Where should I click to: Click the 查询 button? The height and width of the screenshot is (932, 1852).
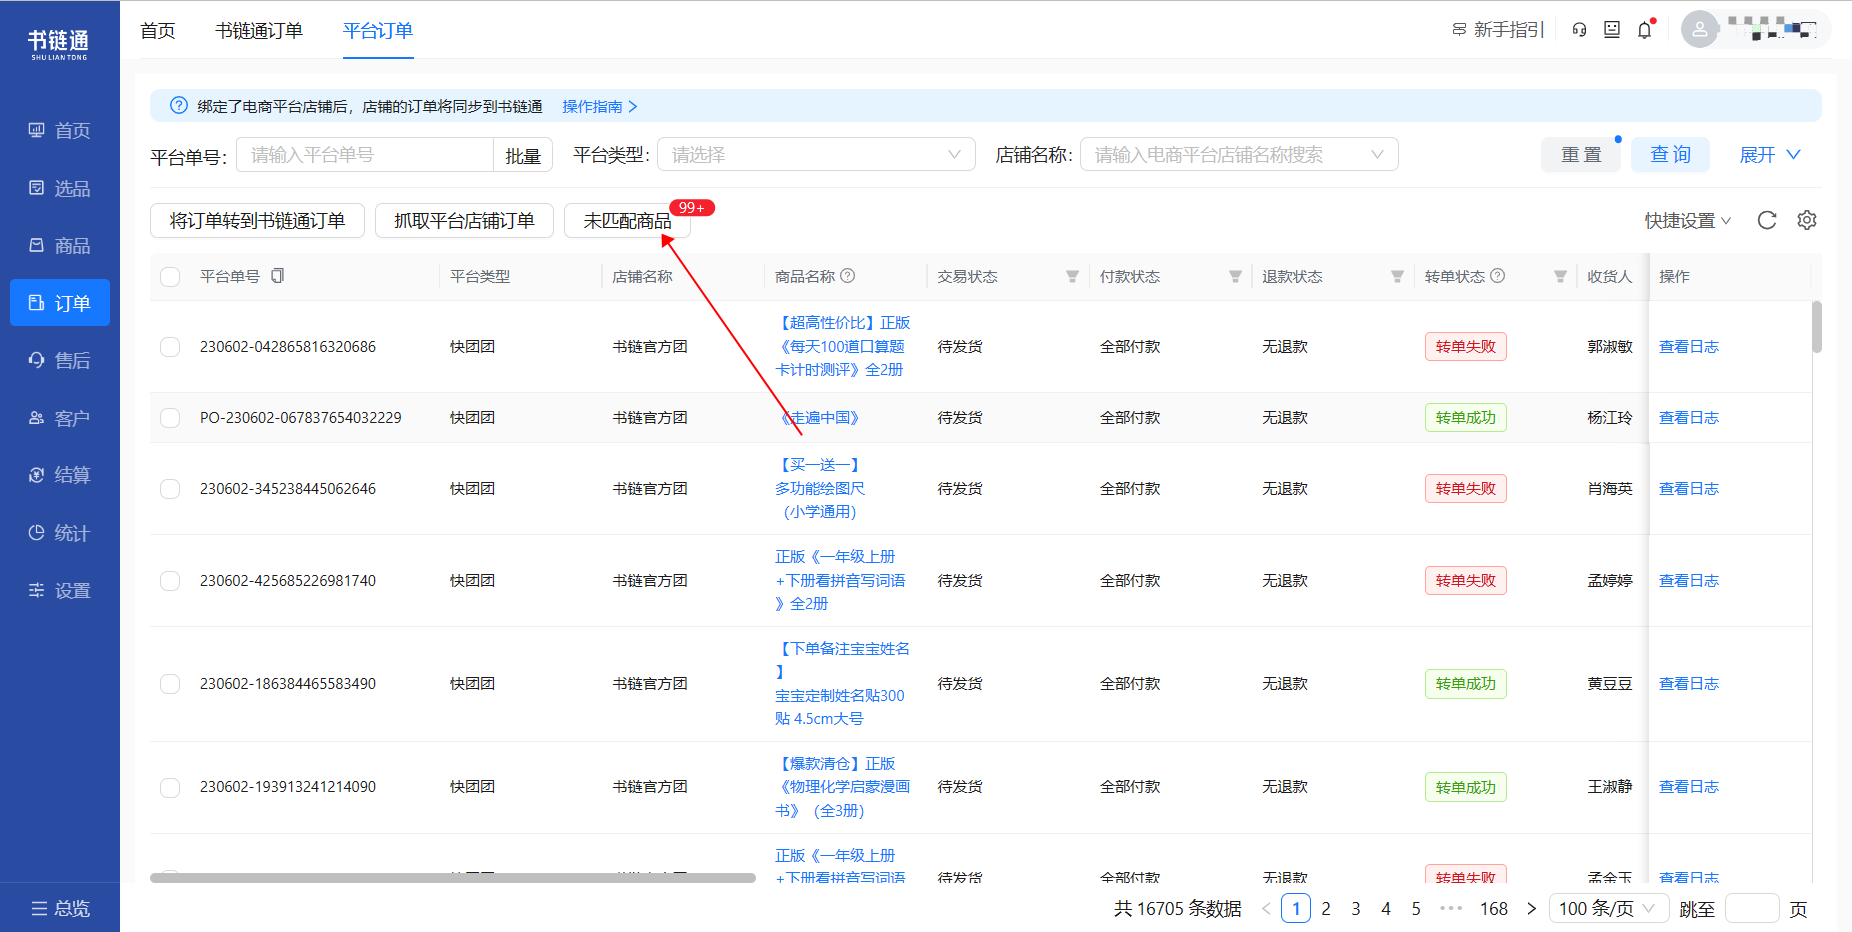click(x=1670, y=155)
